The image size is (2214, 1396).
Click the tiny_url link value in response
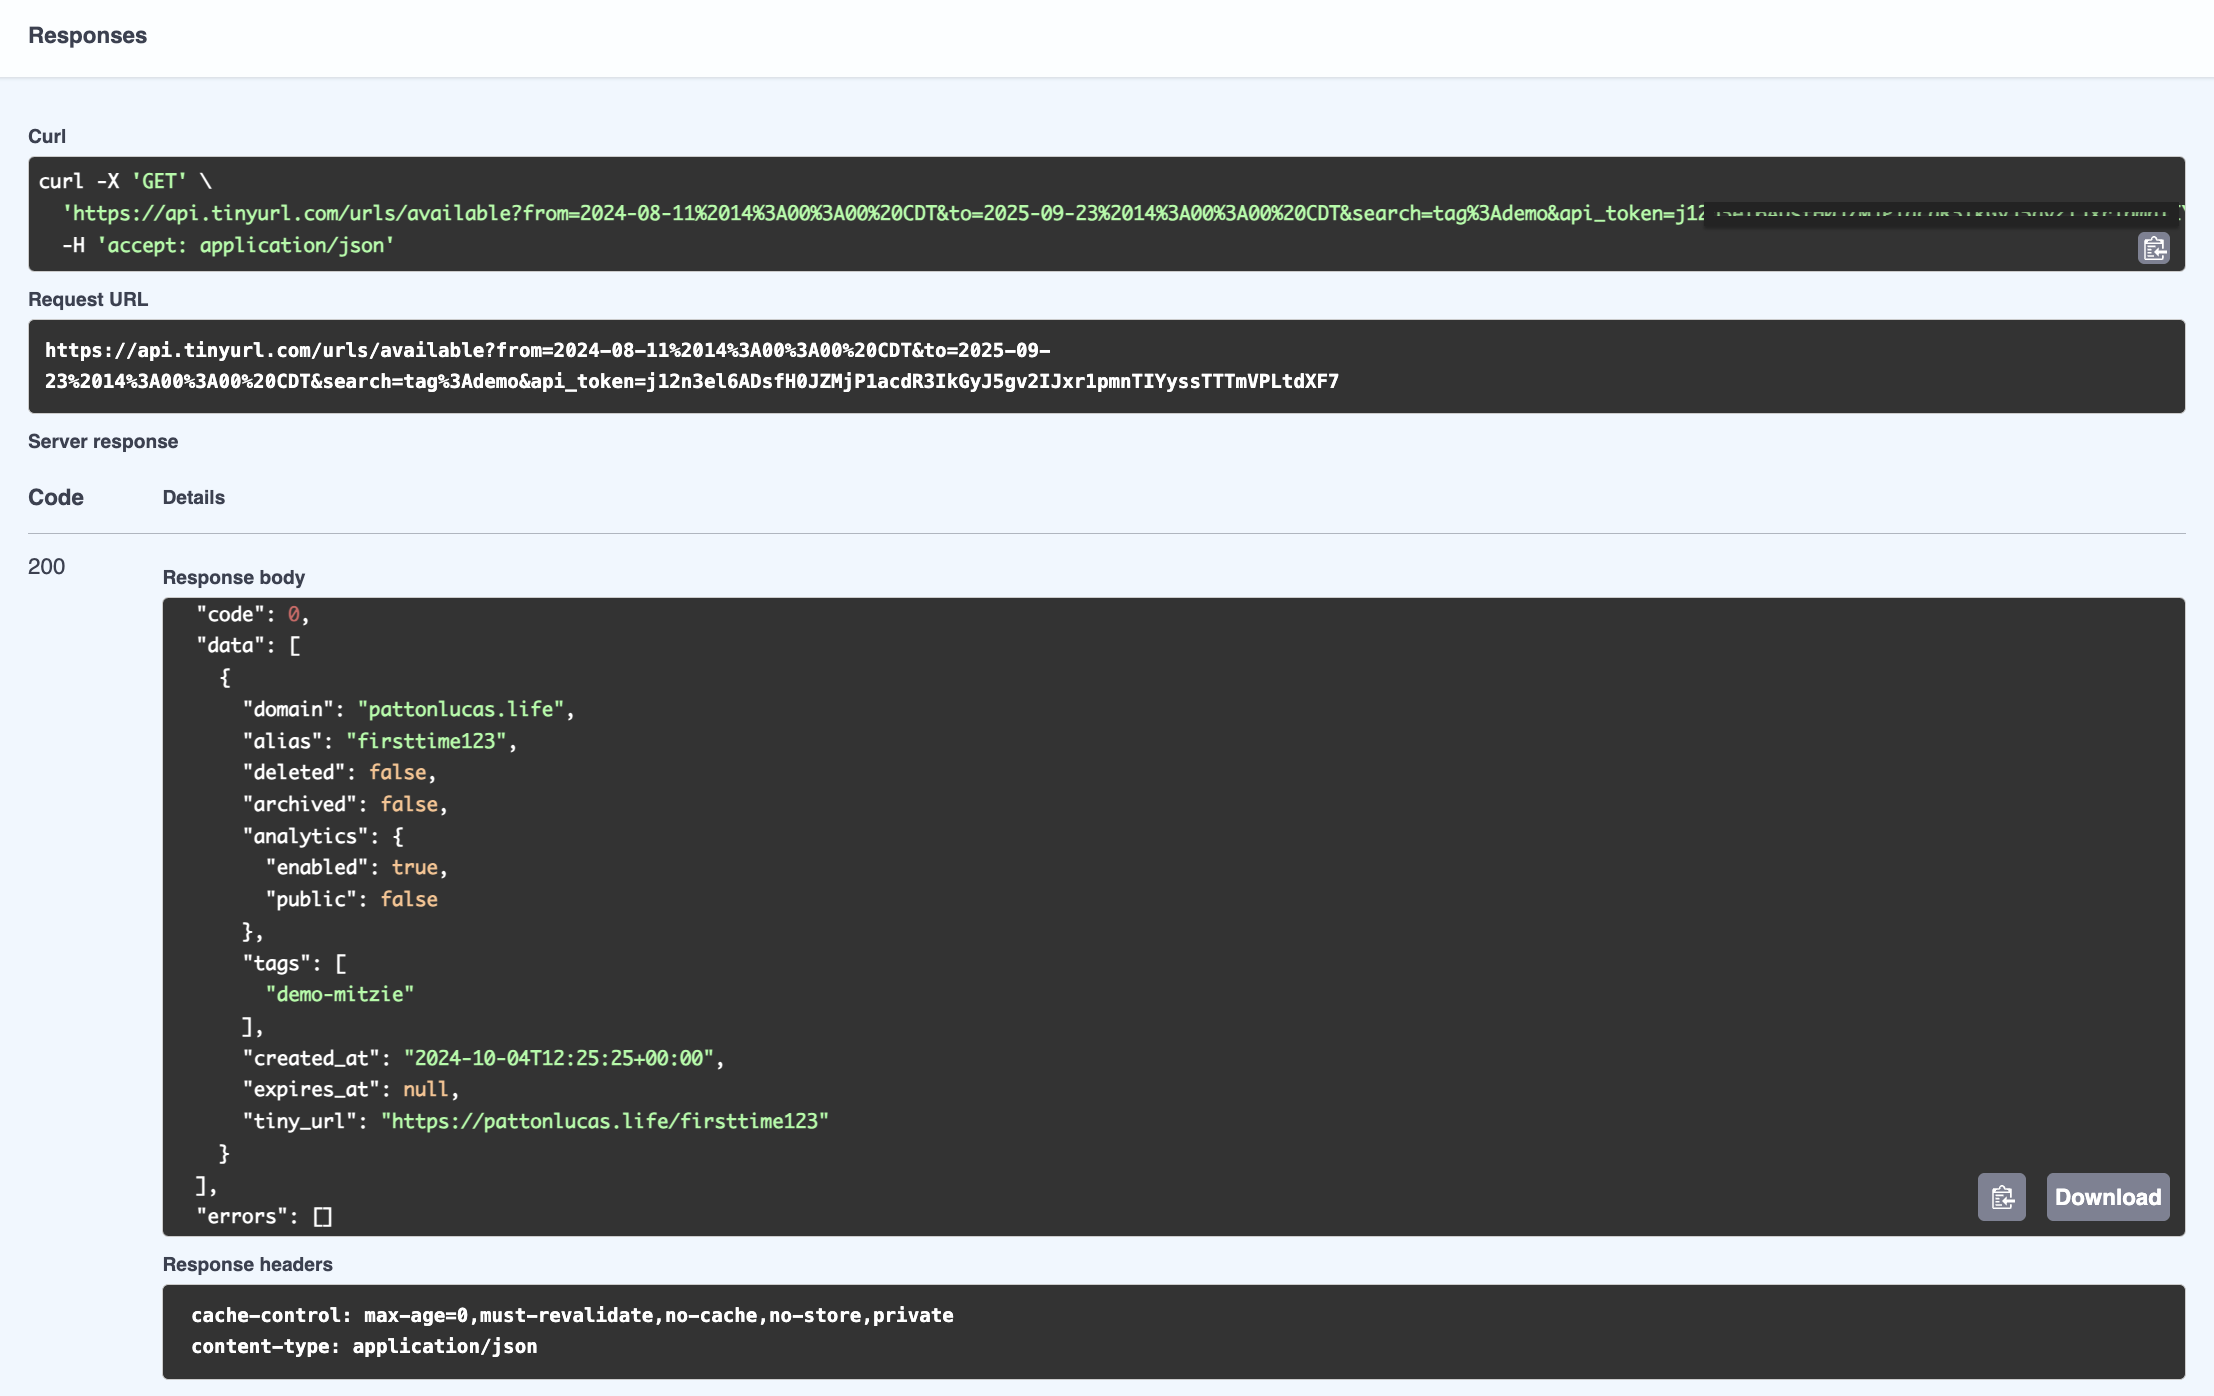point(604,1121)
